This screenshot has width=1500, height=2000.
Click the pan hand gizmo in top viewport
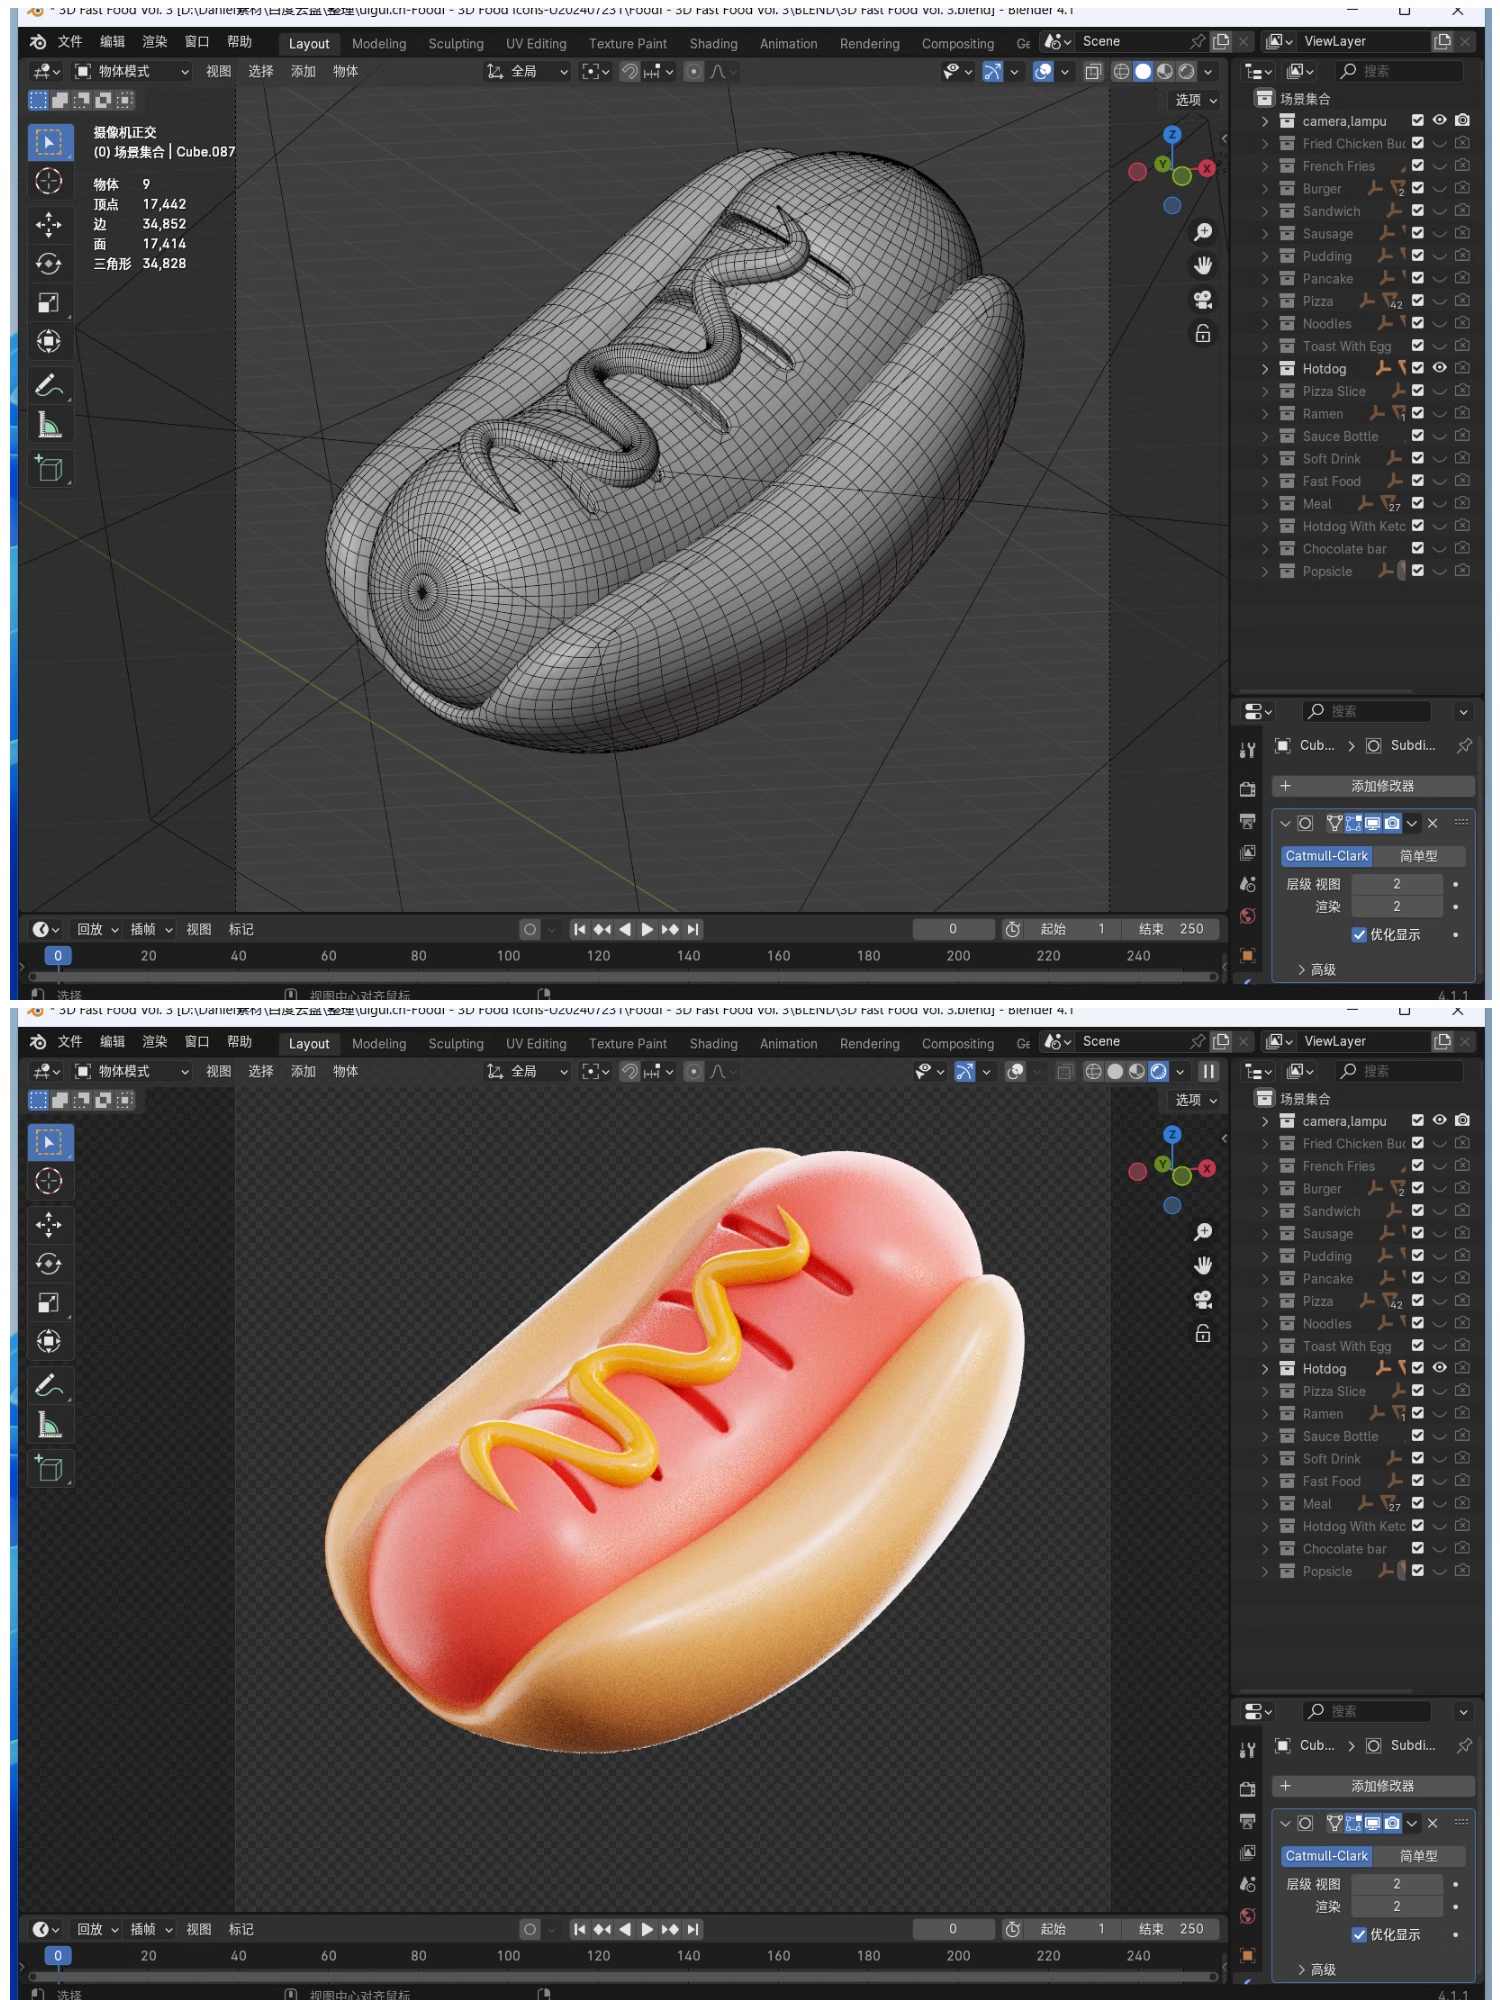(1203, 265)
